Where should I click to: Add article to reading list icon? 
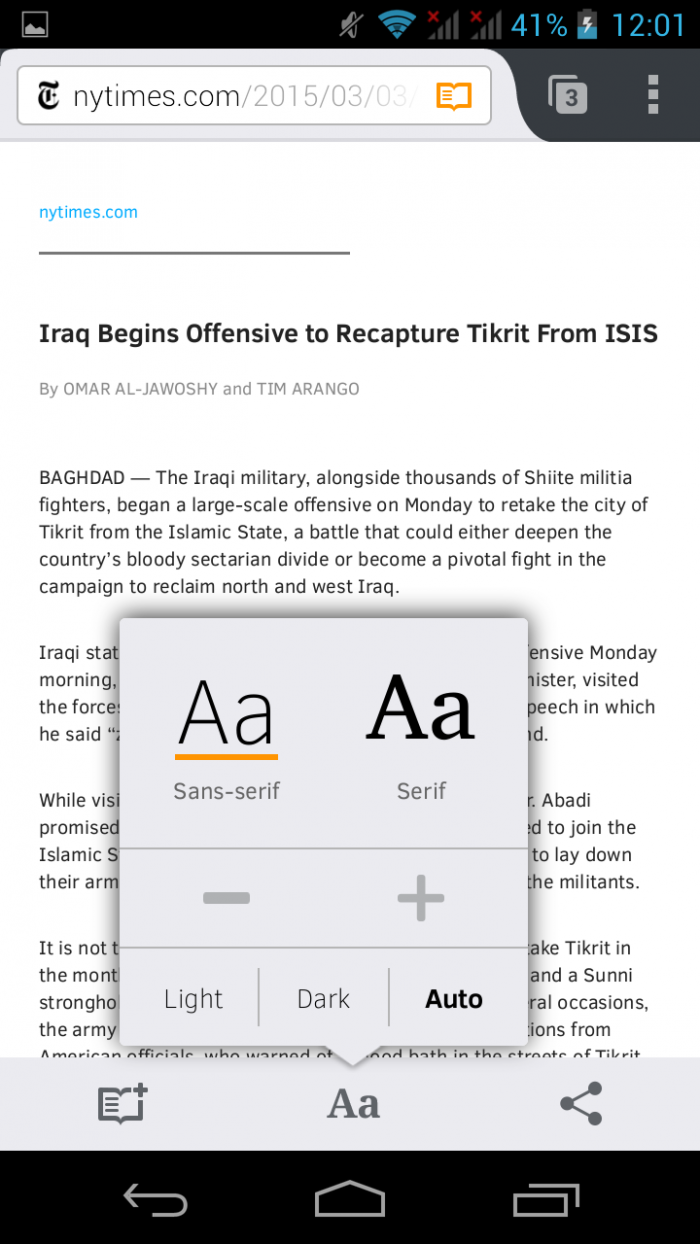point(122,1104)
